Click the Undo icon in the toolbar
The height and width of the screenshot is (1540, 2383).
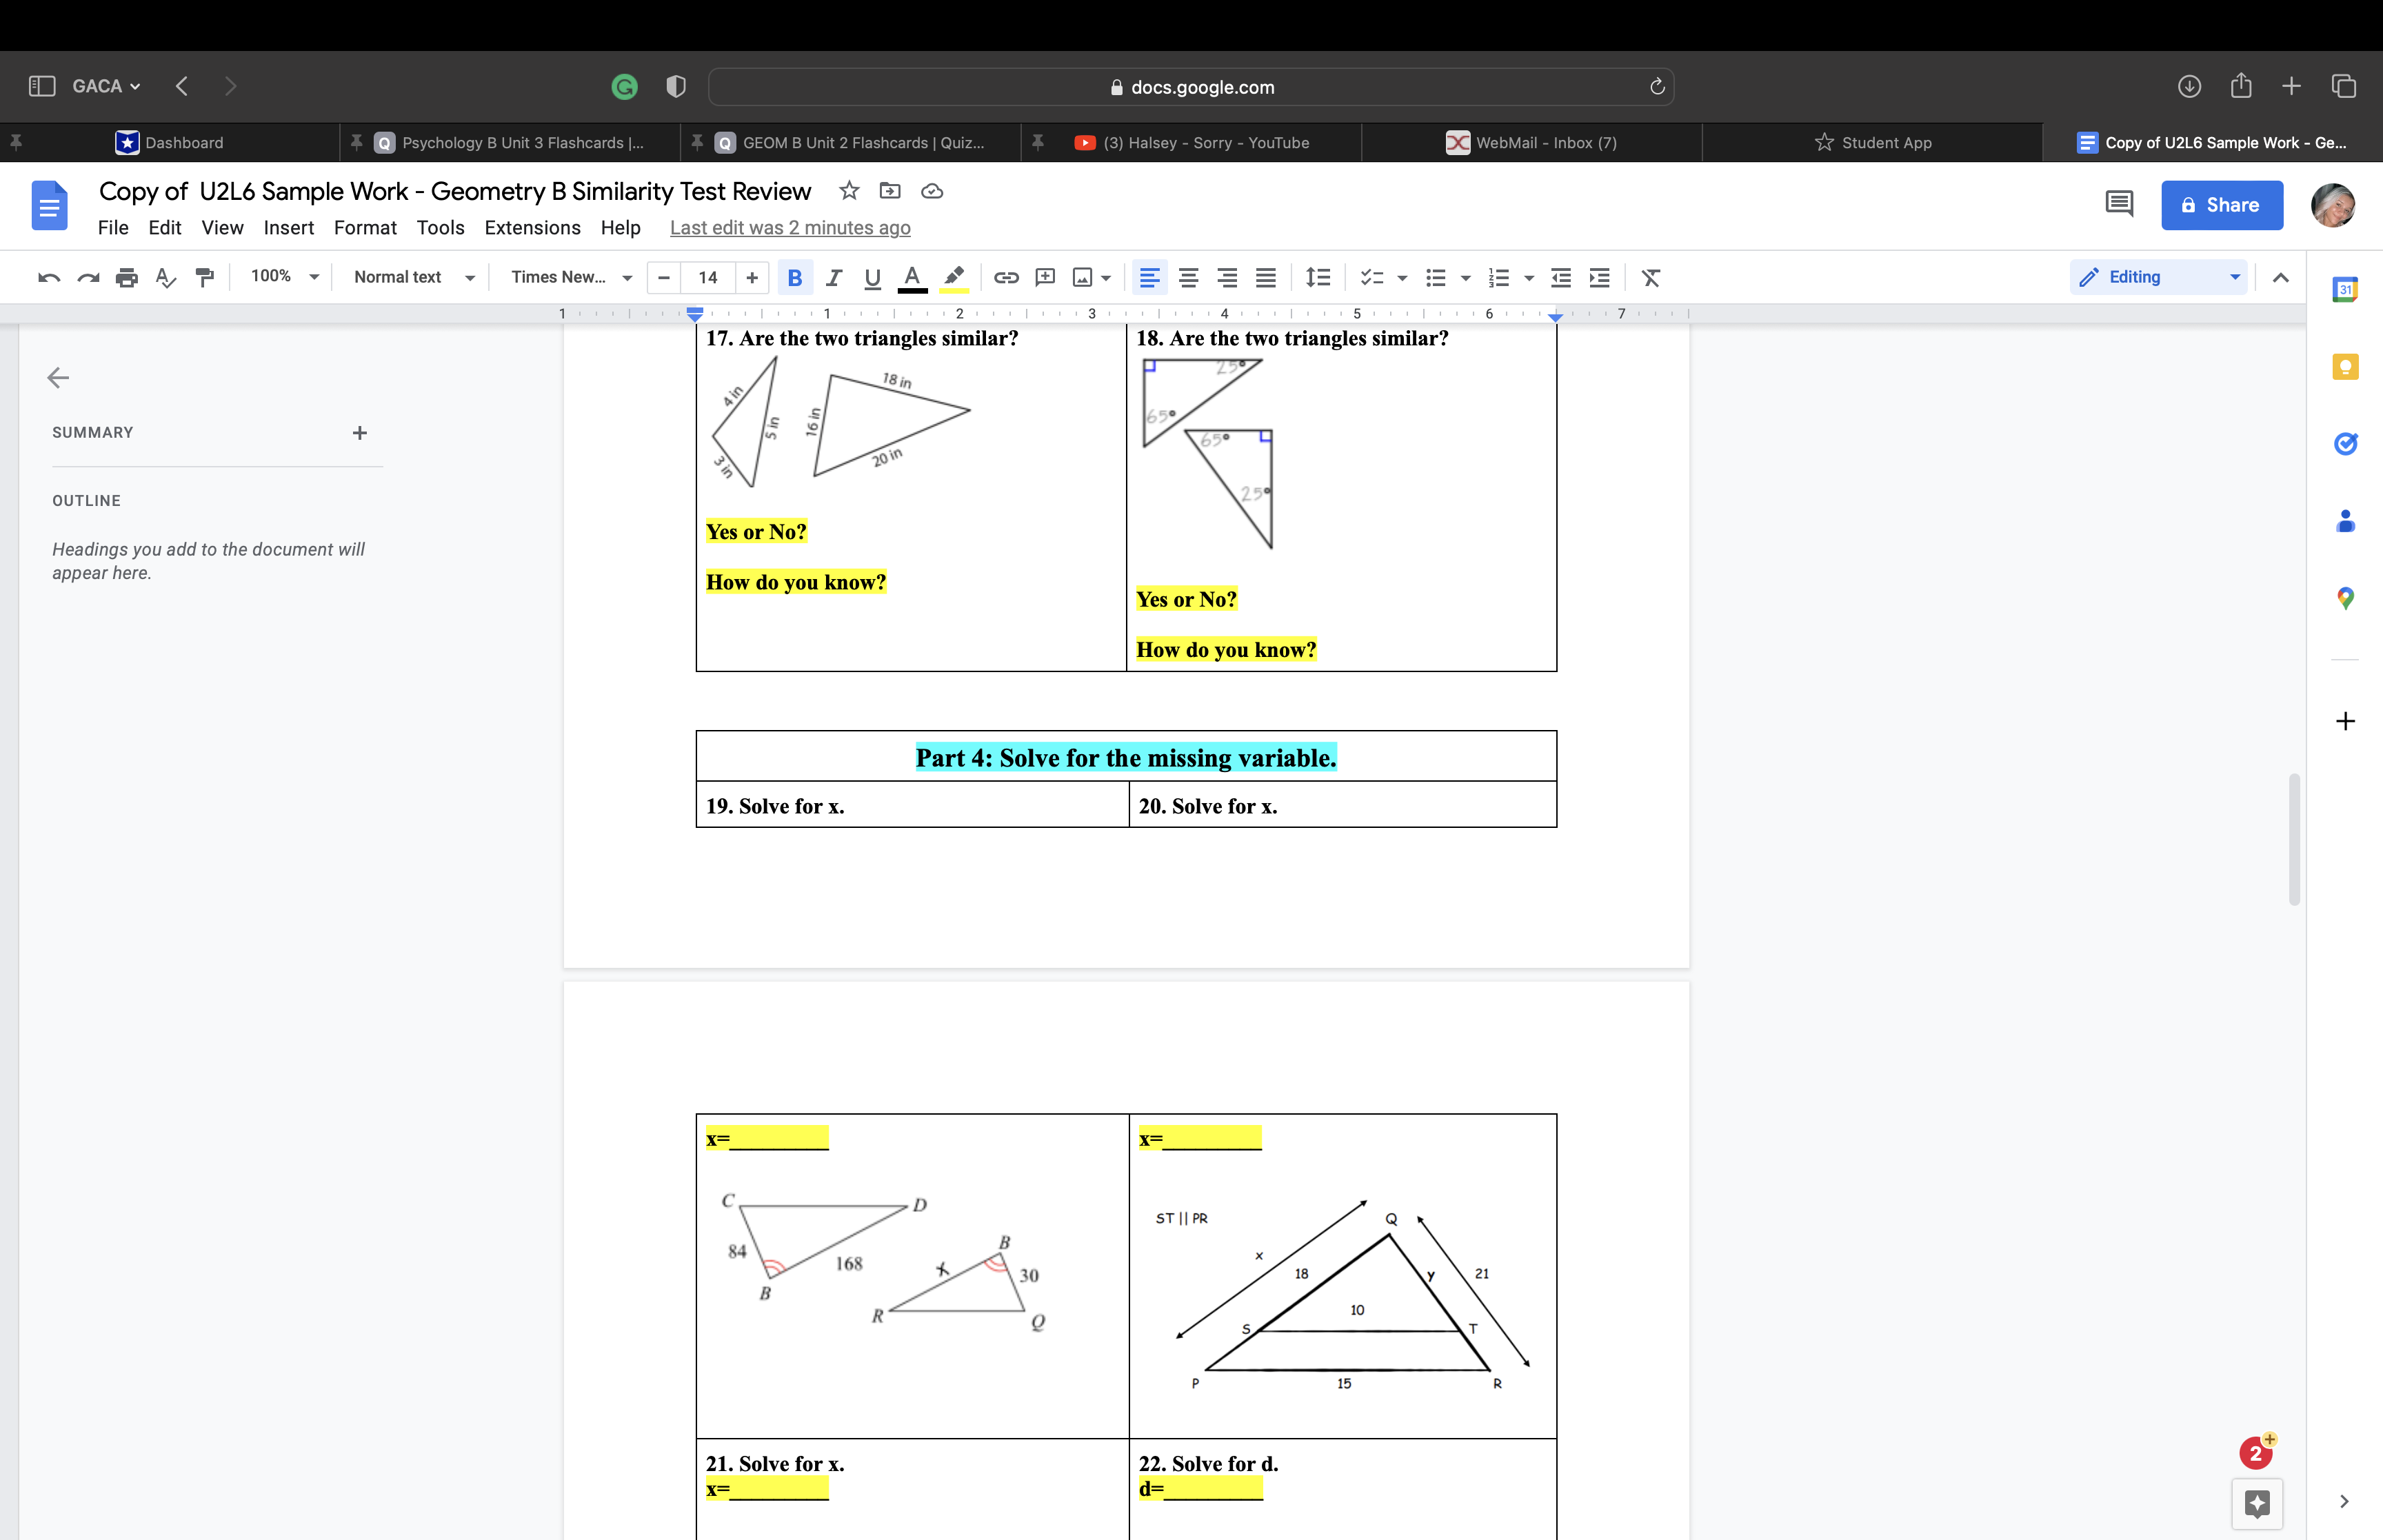tap(47, 277)
